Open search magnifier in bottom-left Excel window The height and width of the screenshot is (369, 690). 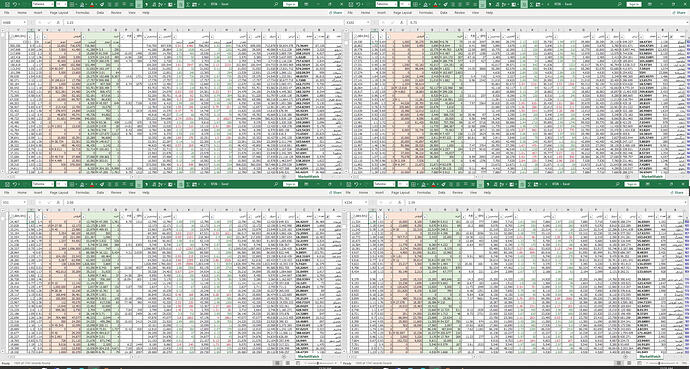click(x=275, y=184)
